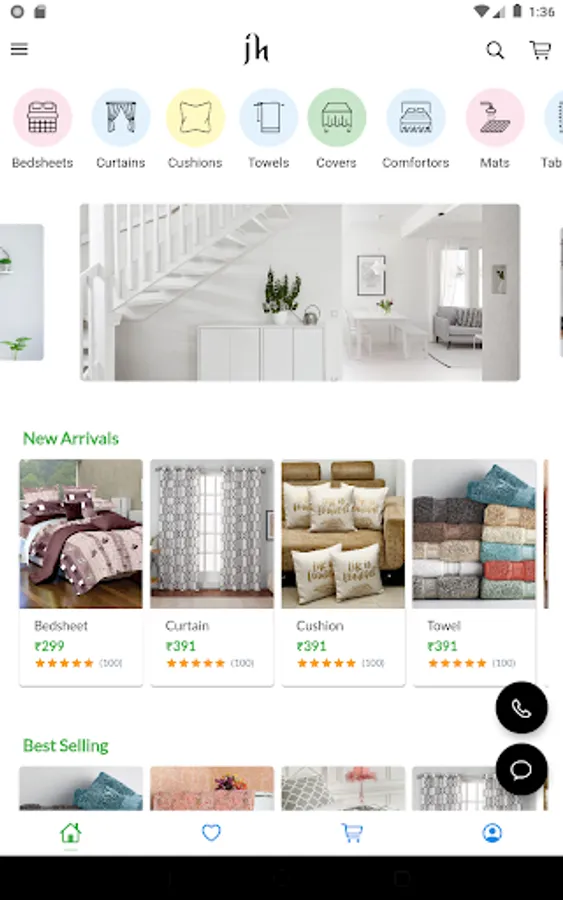Tap the white staircase banner image
This screenshot has width=563, height=900.
click(x=300, y=292)
